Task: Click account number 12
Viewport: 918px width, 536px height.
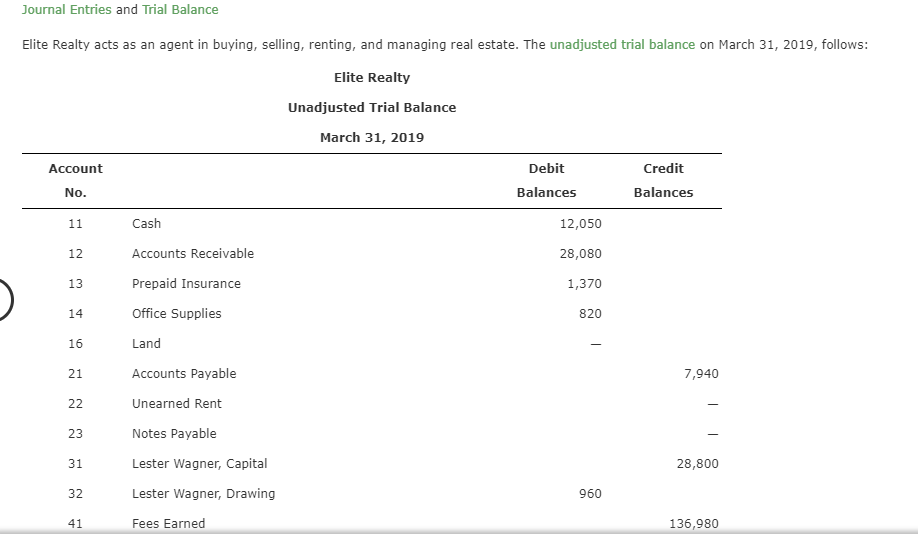Action: 76,253
